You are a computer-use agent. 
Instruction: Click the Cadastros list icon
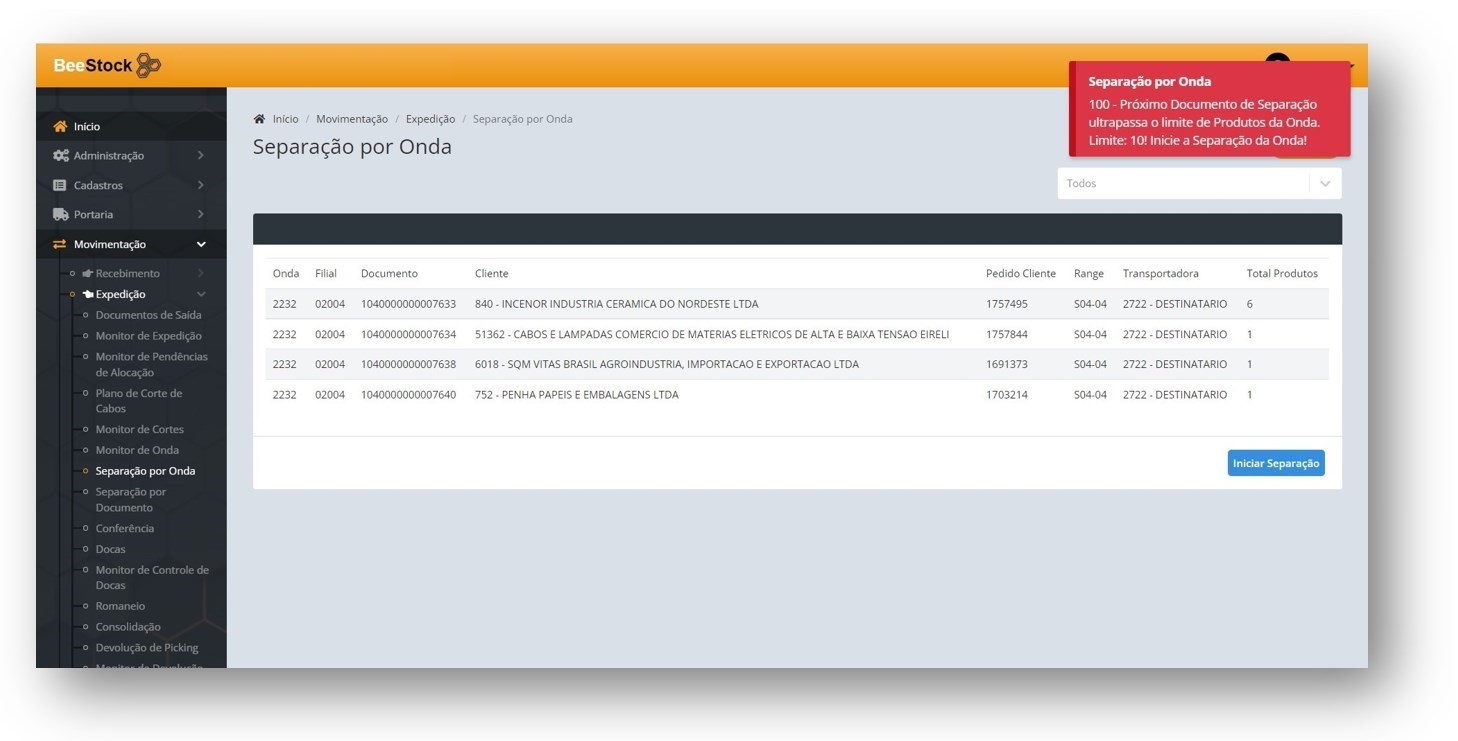coord(60,186)
